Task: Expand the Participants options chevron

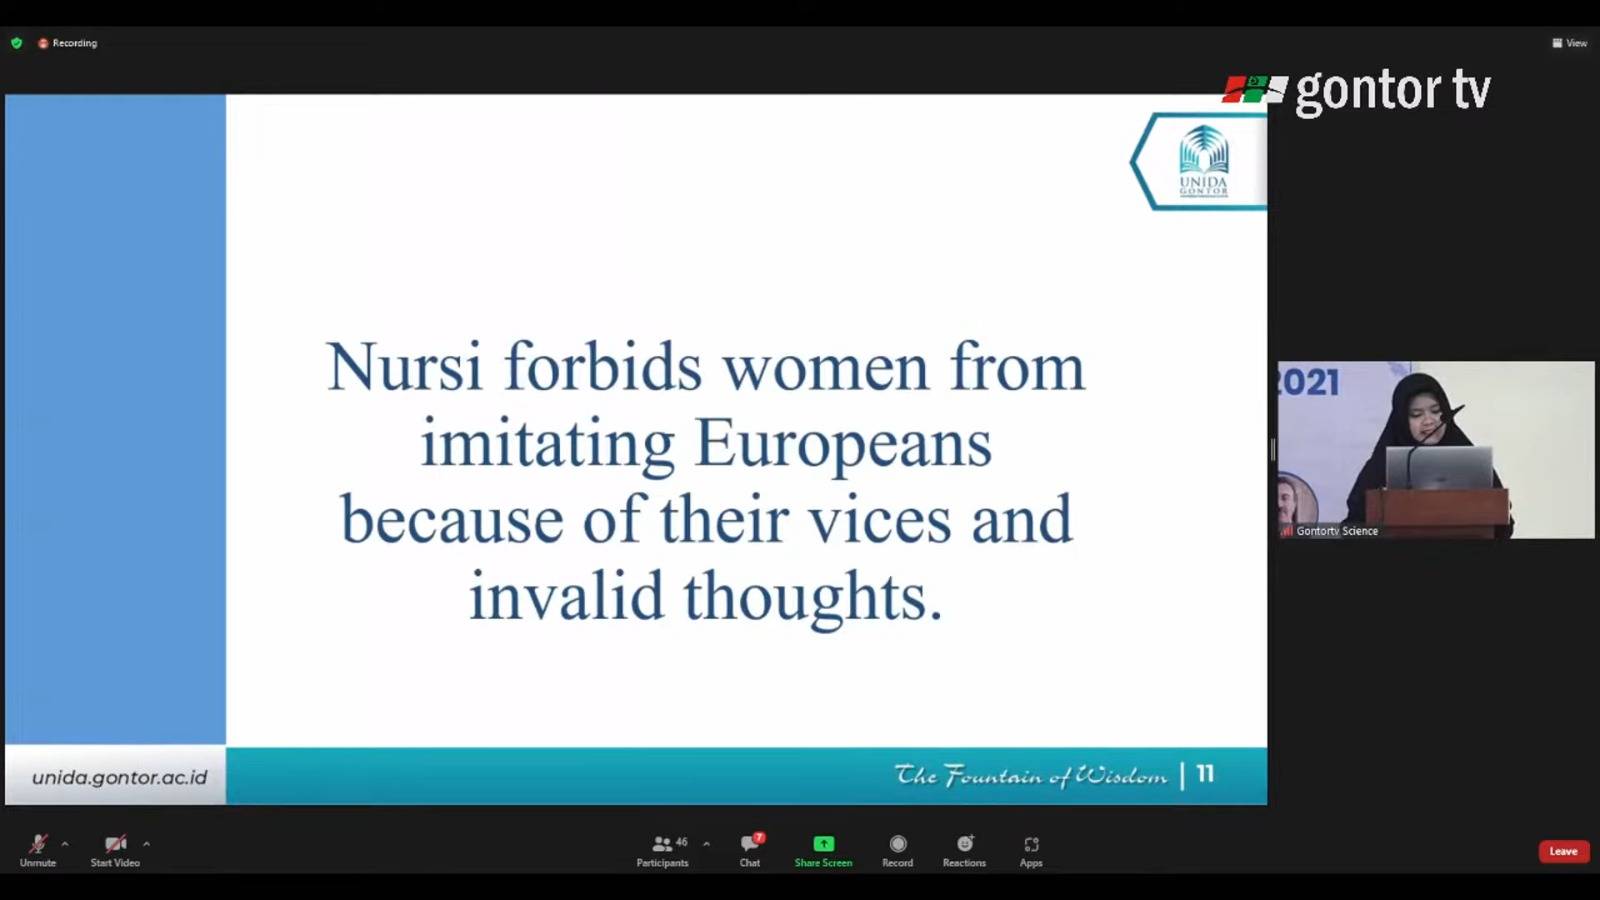Action: coord(706,844)
